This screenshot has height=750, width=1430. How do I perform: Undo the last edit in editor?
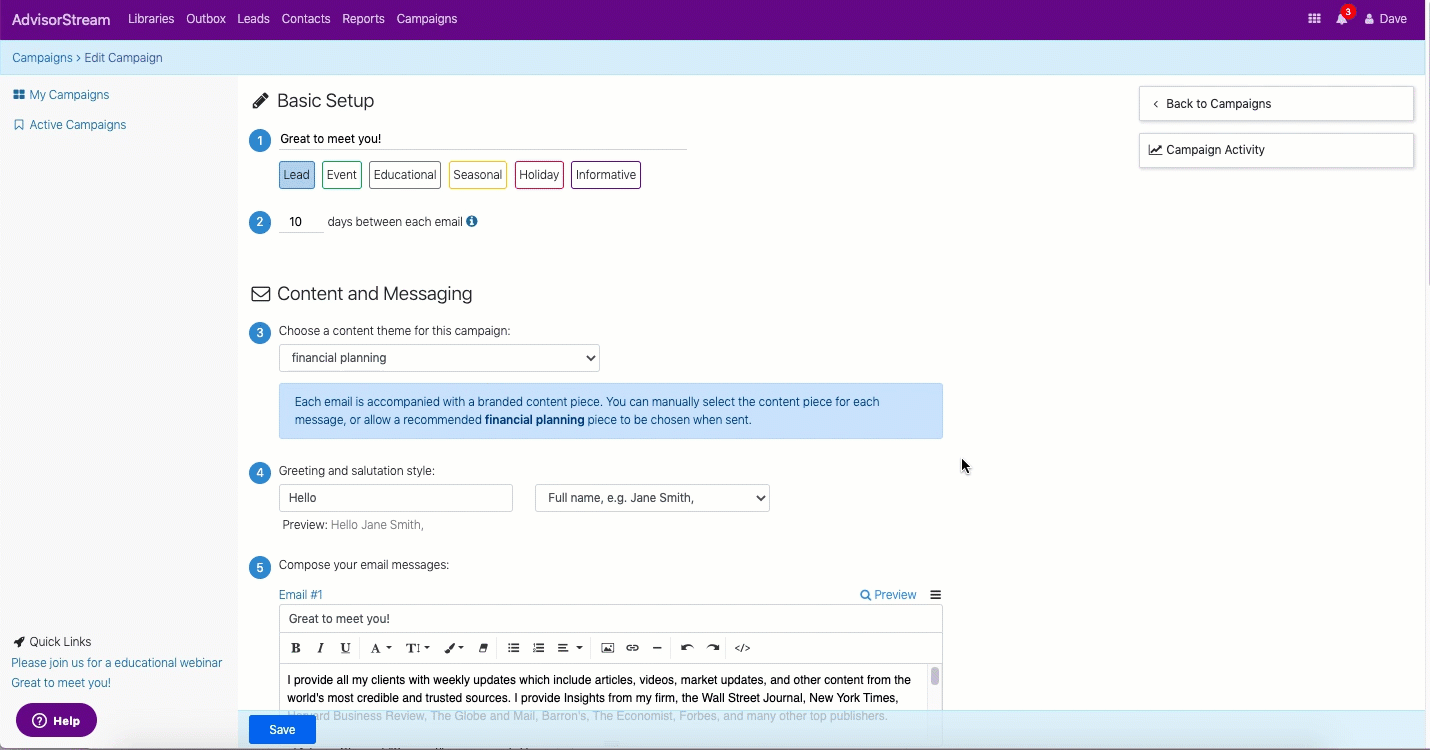[x=687, y=648]
